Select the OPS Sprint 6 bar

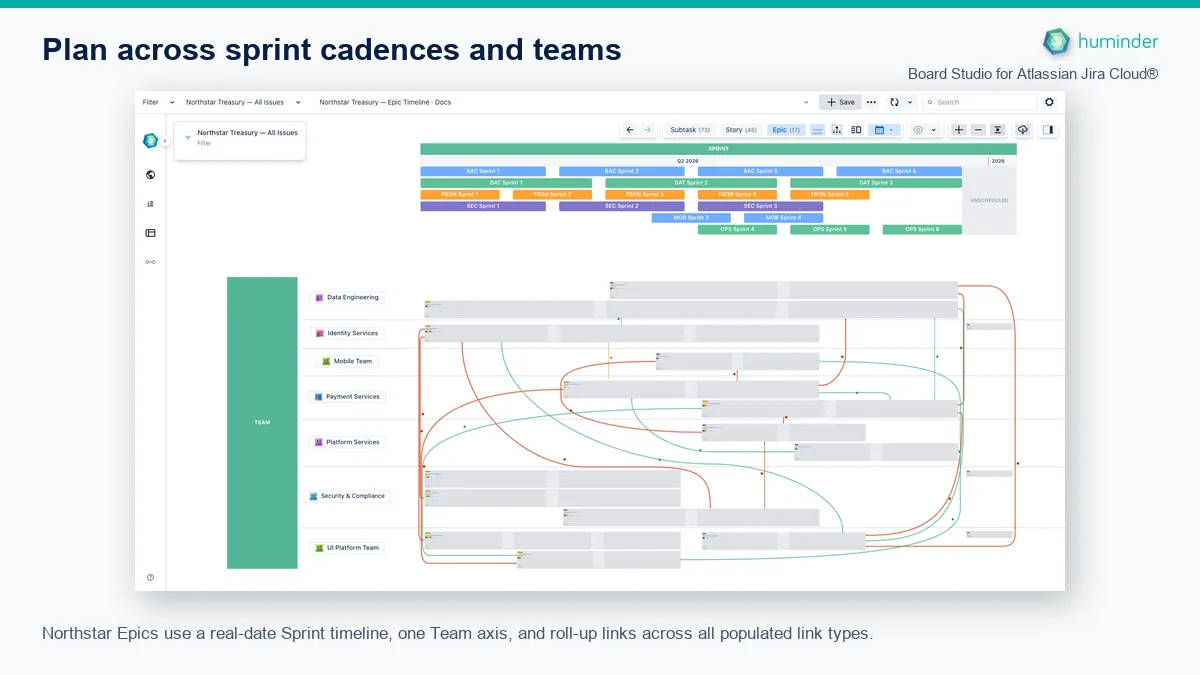point(922,229)
